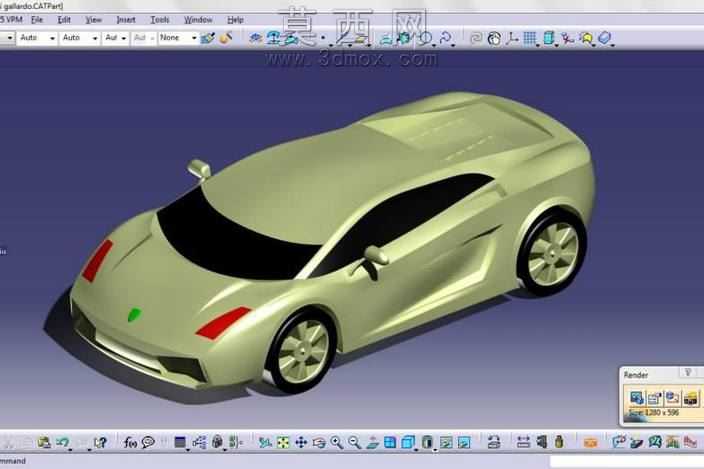Select the Rotate view icon

point(319,443)
